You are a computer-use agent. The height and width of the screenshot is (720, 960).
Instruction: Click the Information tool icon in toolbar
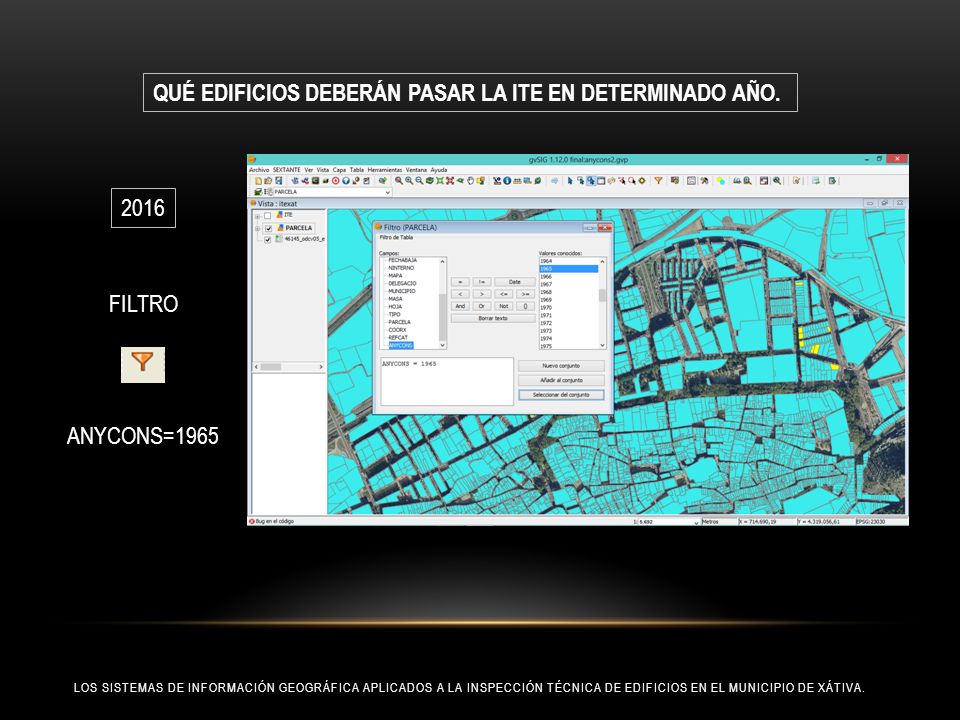pyautogui.click(x=507, y=181)
